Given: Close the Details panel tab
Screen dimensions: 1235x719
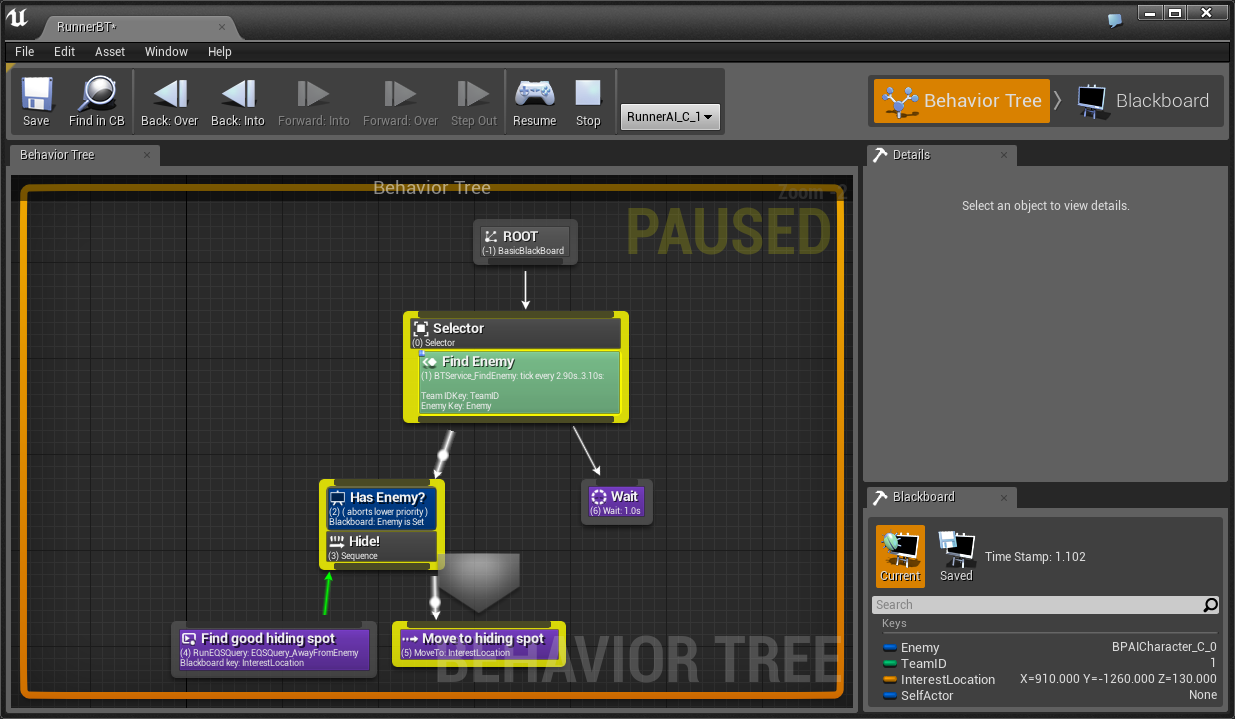Looking at the screenshot, I should click(1005, 155).
